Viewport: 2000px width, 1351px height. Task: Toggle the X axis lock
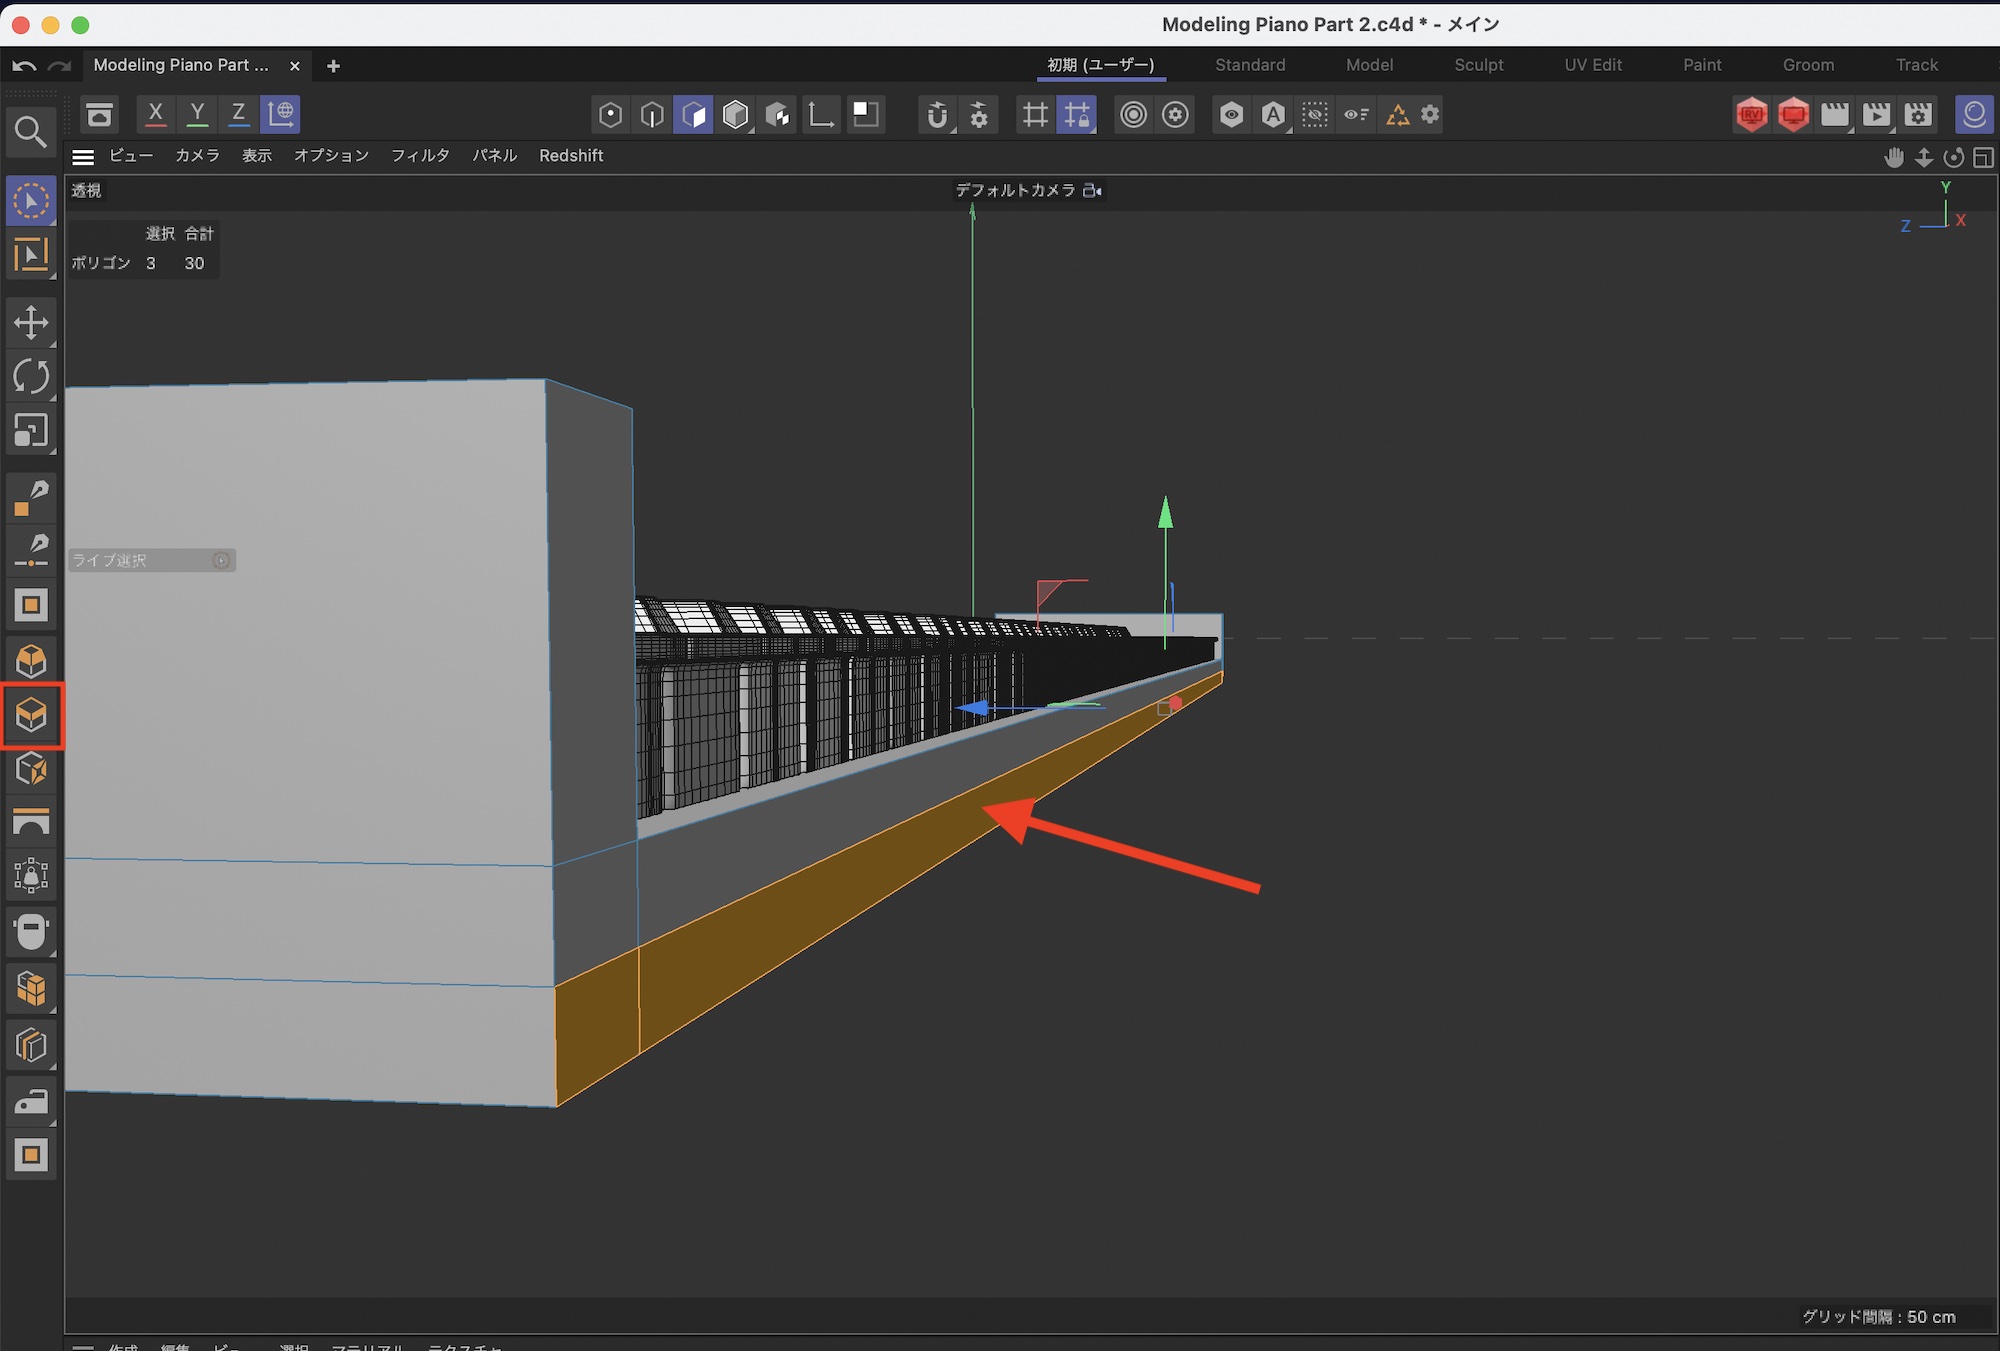pyautogui.click(x=155, y=113)
